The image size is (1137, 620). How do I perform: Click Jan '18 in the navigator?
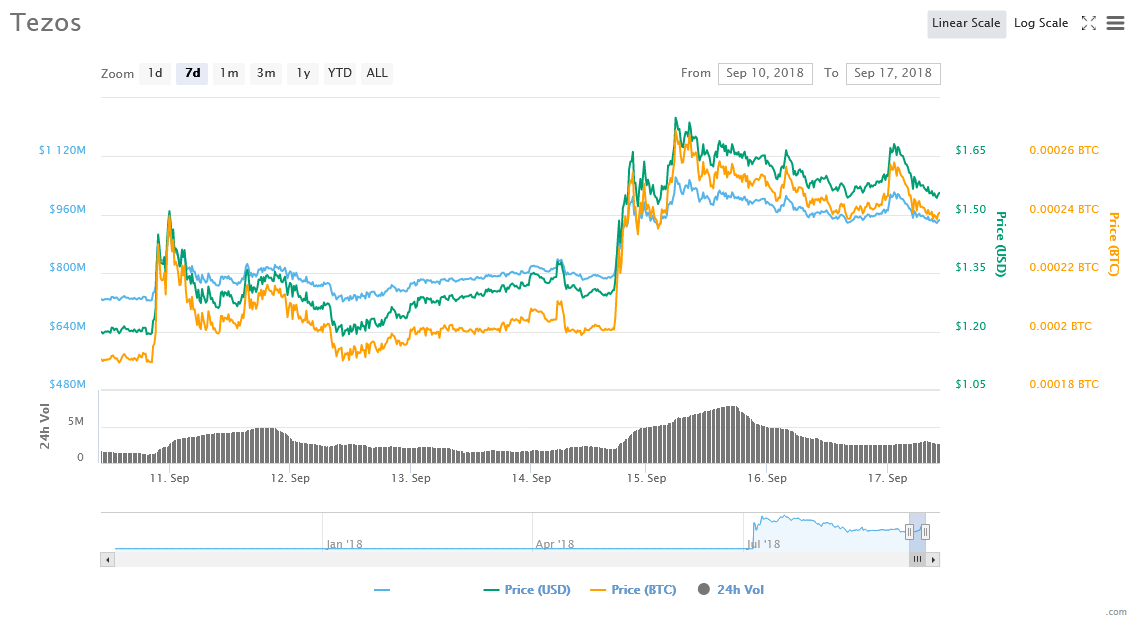[344, 545]
